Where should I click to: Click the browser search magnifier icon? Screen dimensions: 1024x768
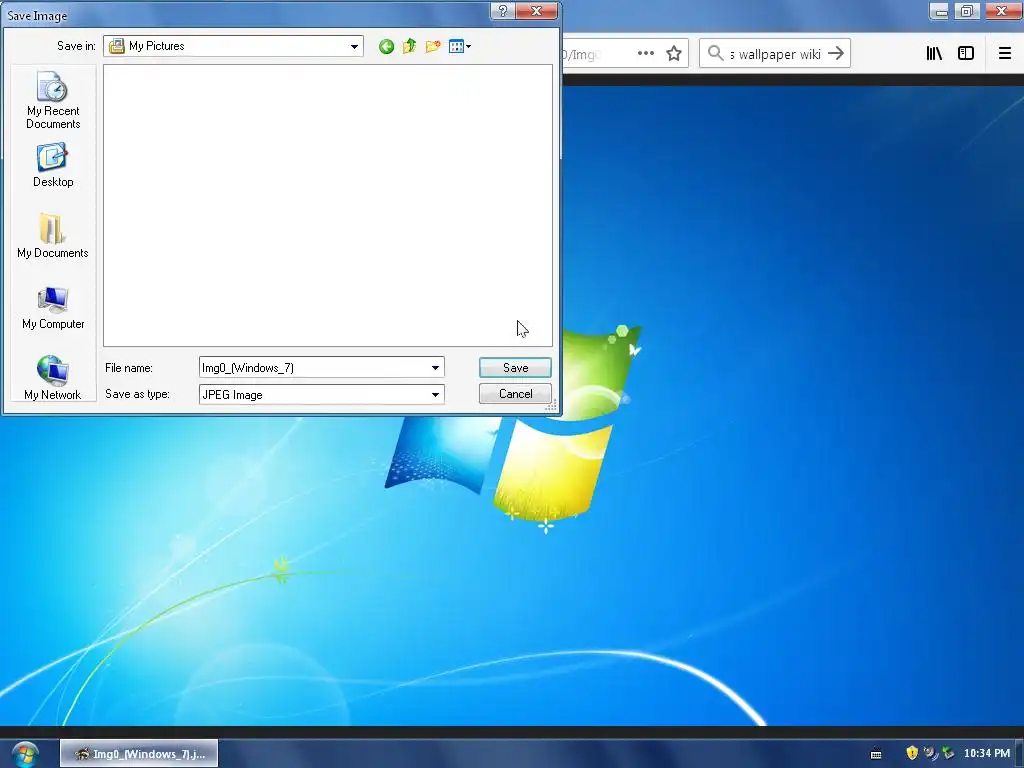tap(716, 53)
